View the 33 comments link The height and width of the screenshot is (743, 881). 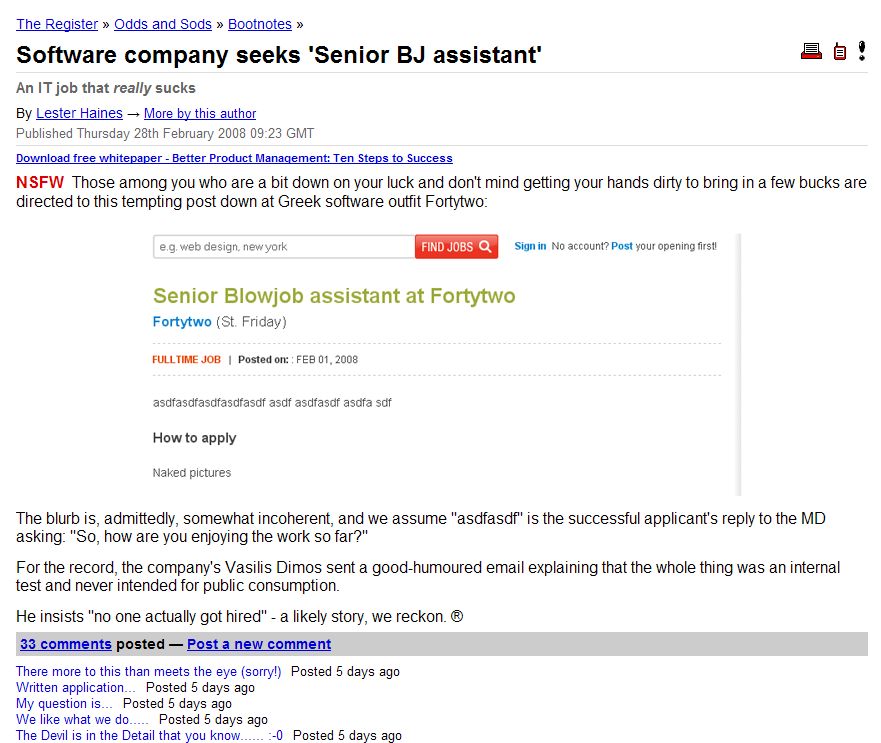[66, 644]
